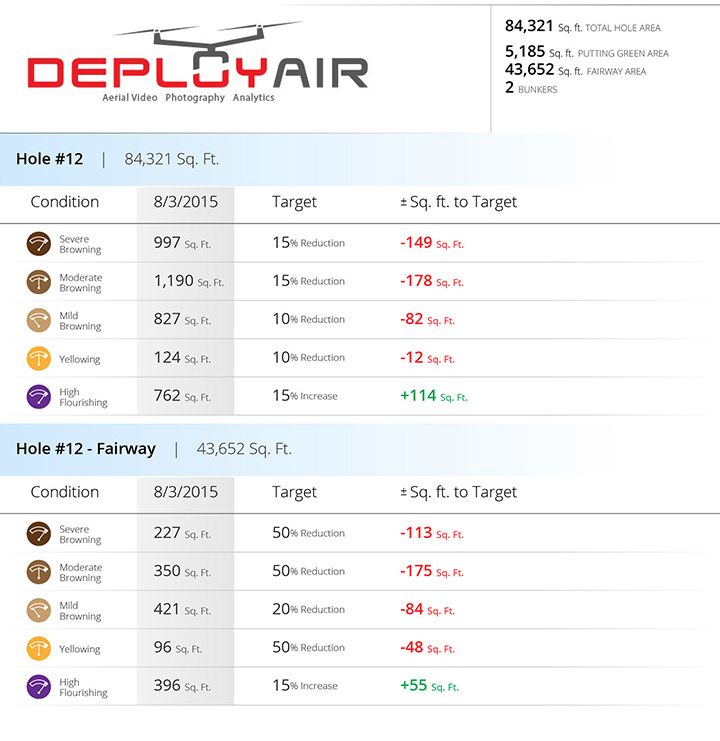Click the Mild Browning icon in Hole #12 table
The width and height of the screenshot is (720, 741).
click(39, 320)
